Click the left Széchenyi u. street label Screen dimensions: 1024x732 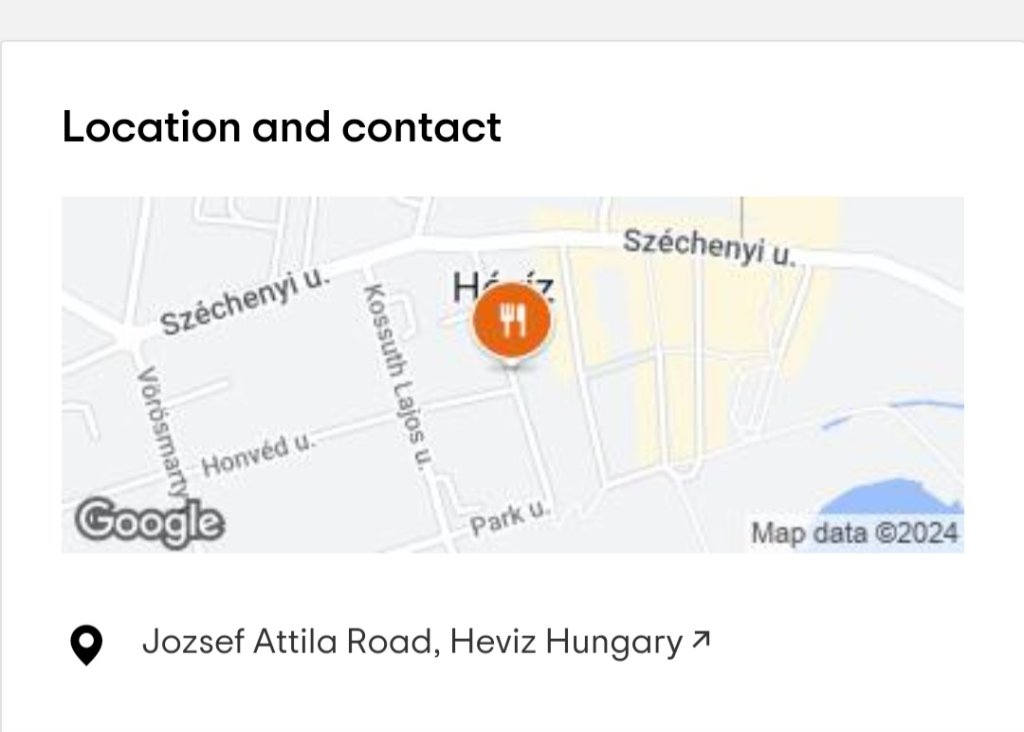(245, 301)
